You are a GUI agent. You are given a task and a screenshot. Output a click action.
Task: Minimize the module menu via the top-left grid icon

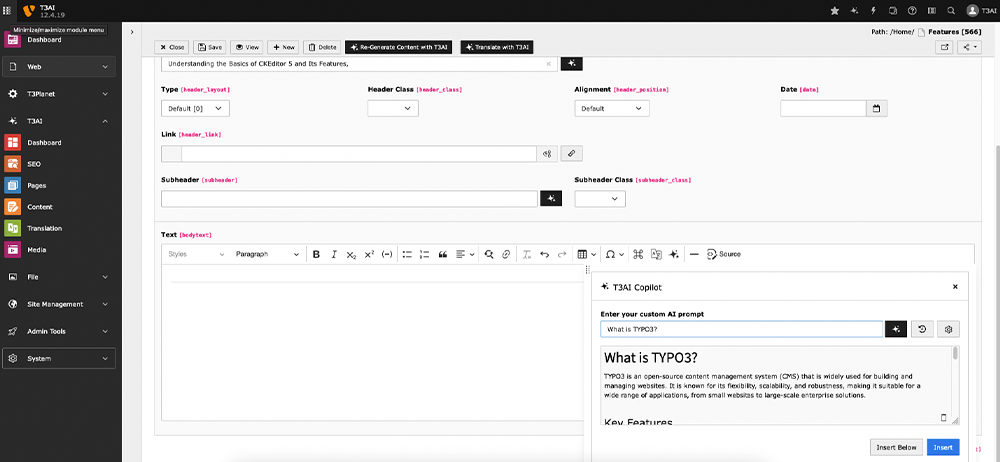(9, 10)
